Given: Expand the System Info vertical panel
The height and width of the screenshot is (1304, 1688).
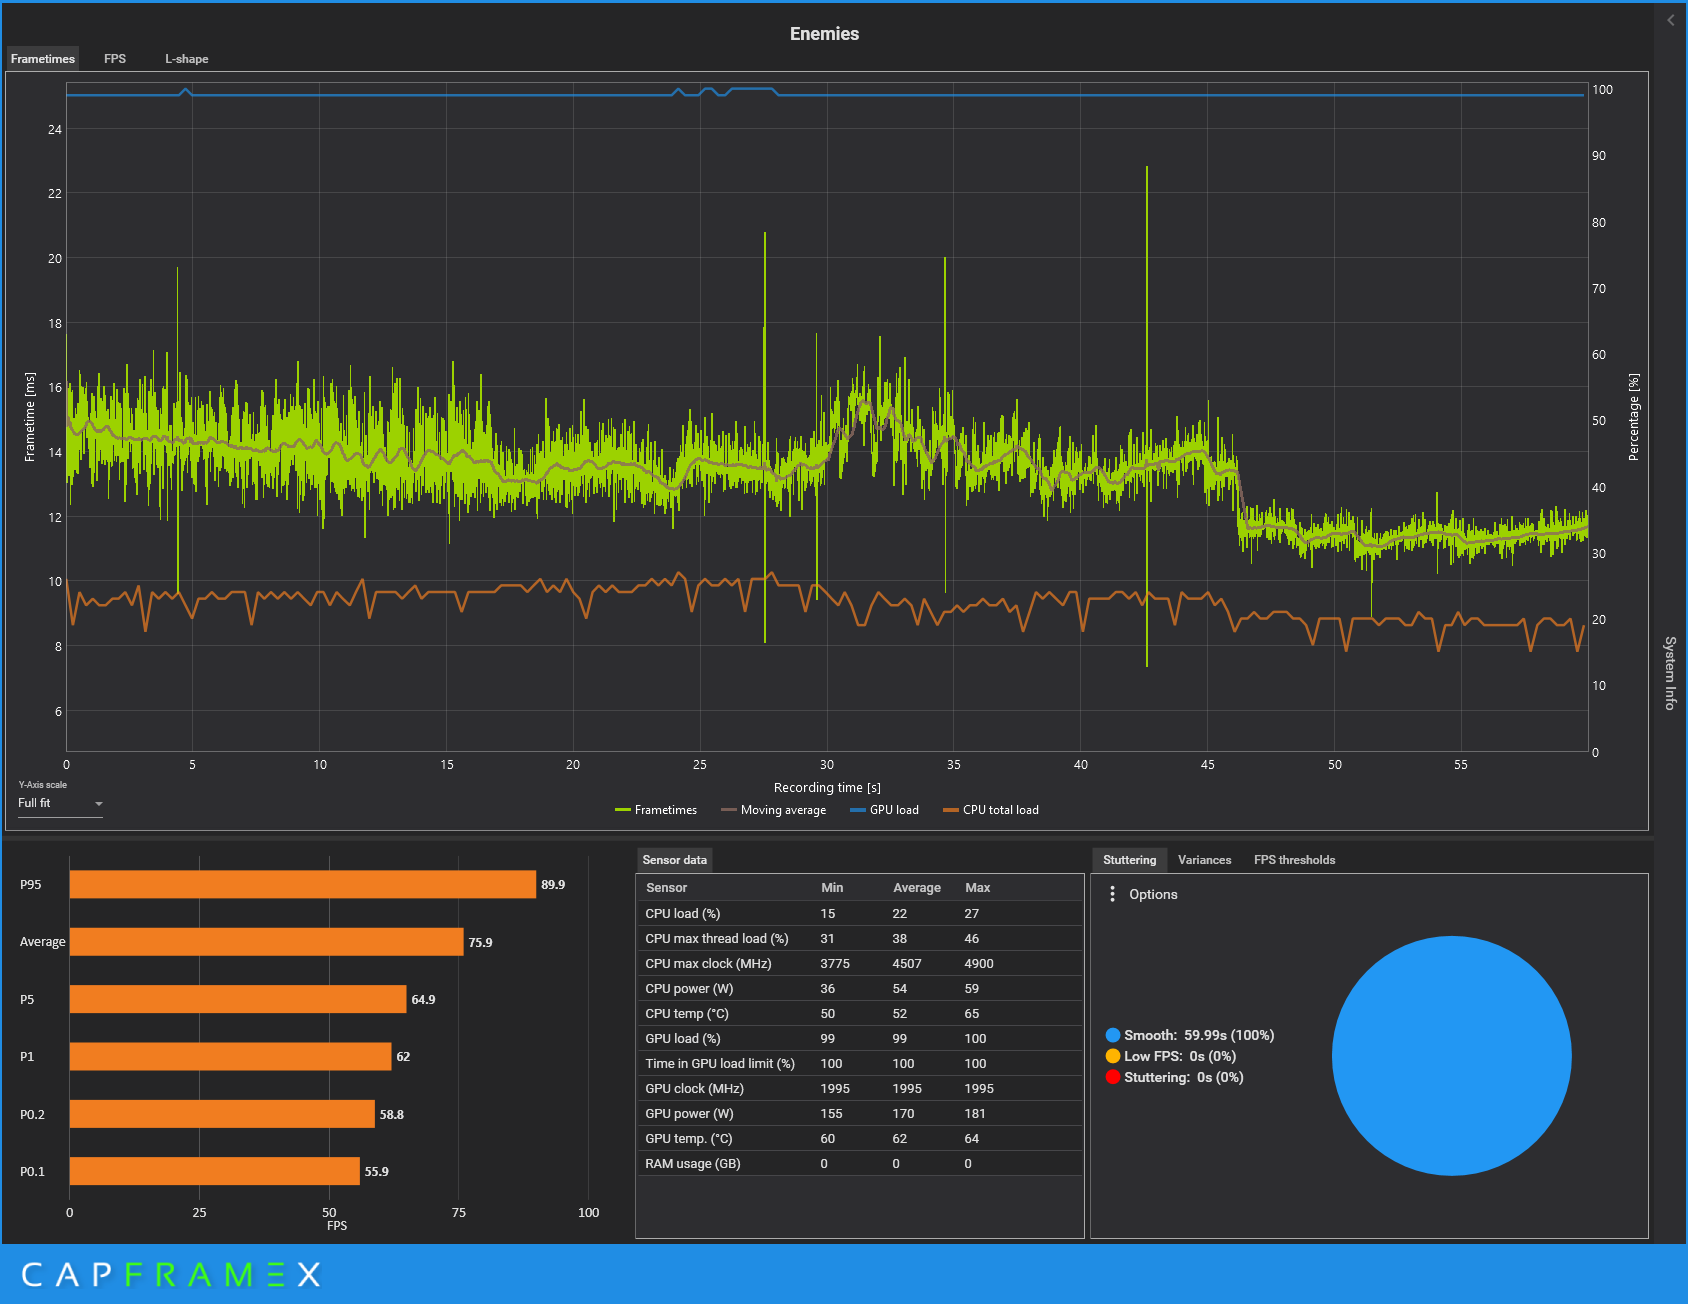Looking at the screenshot, I should tap(1670, 673).
